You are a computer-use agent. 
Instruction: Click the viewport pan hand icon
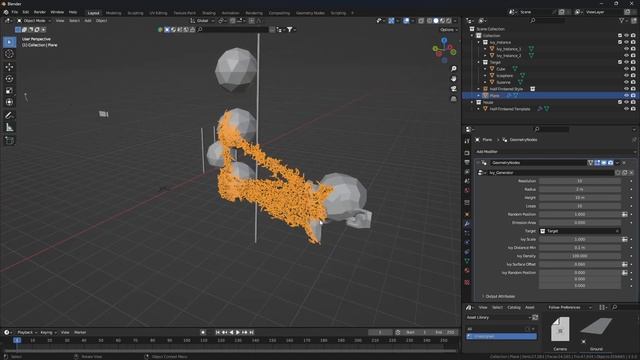pyautogui.click(x=453, y=78)
